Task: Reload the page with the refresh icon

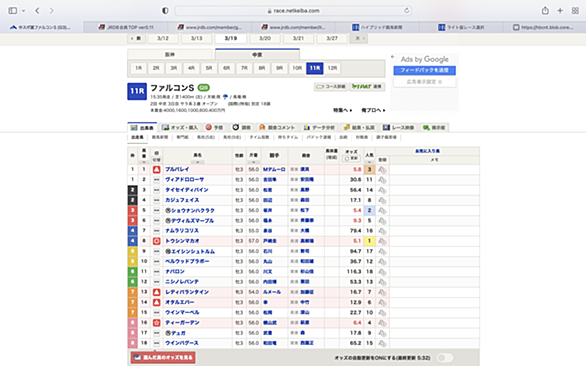Action: click(407, 10)
